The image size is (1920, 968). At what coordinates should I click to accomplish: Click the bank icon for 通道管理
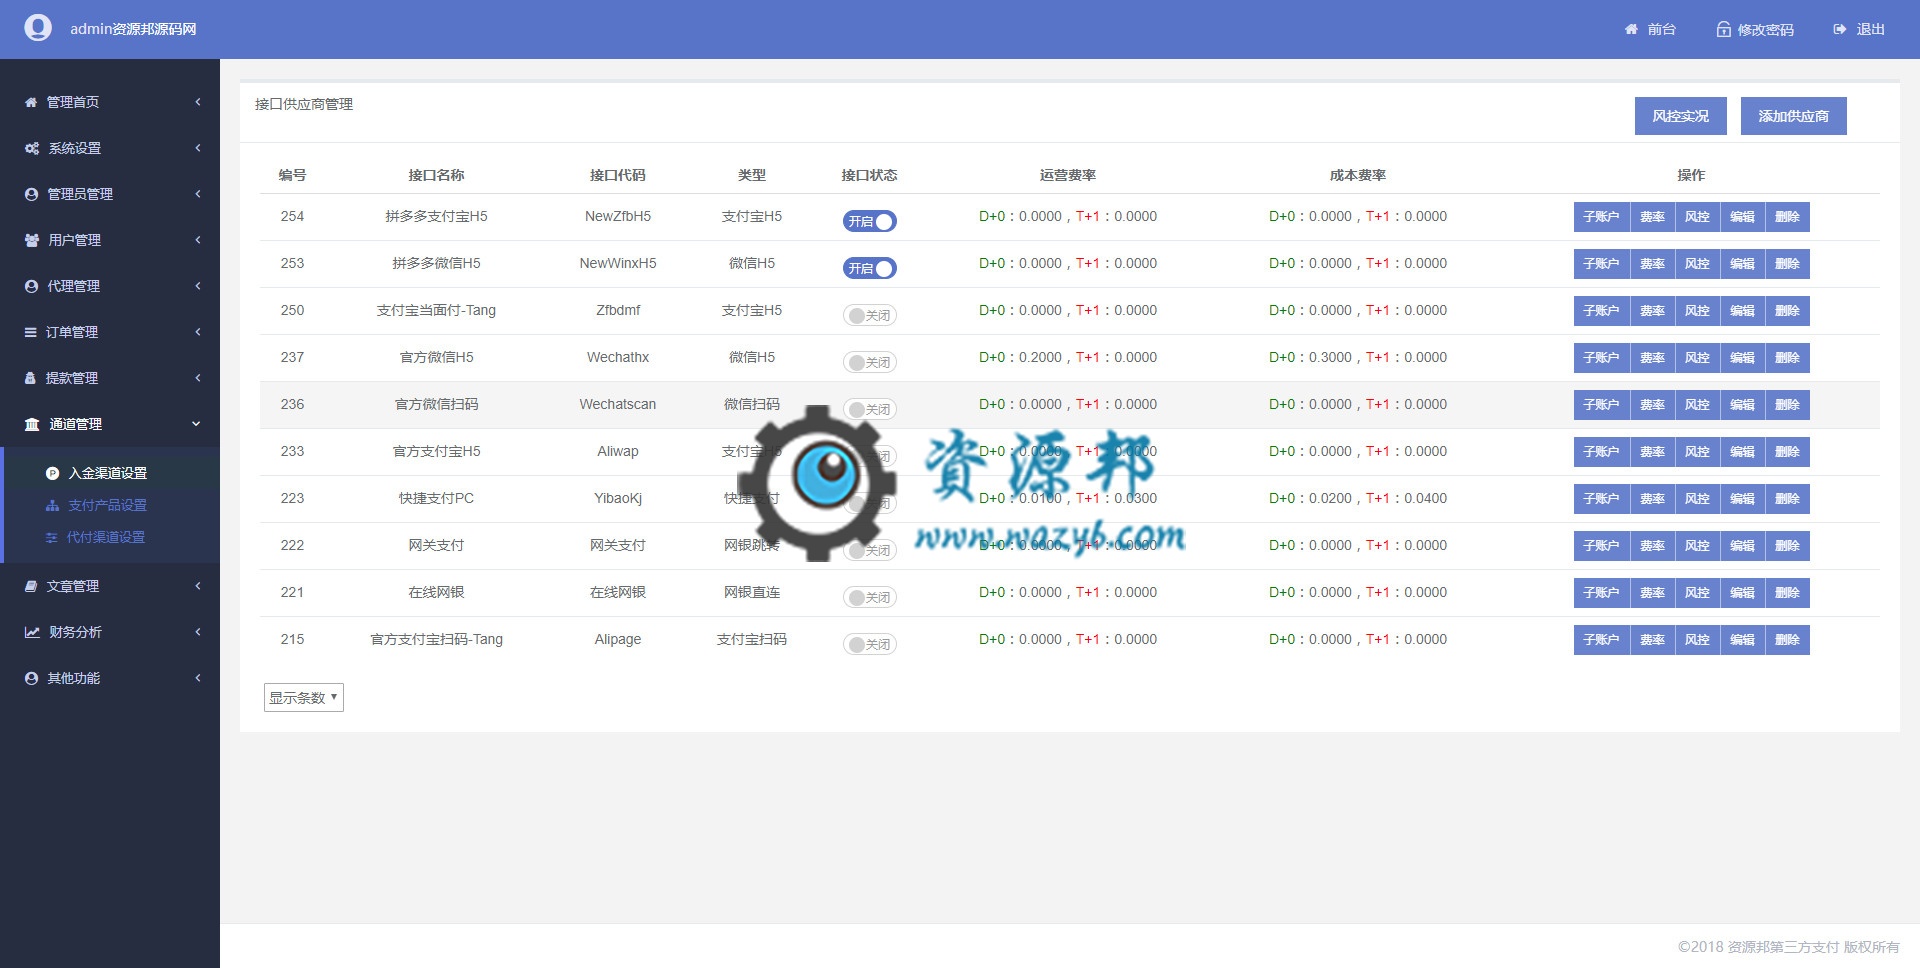click(32, 424)
